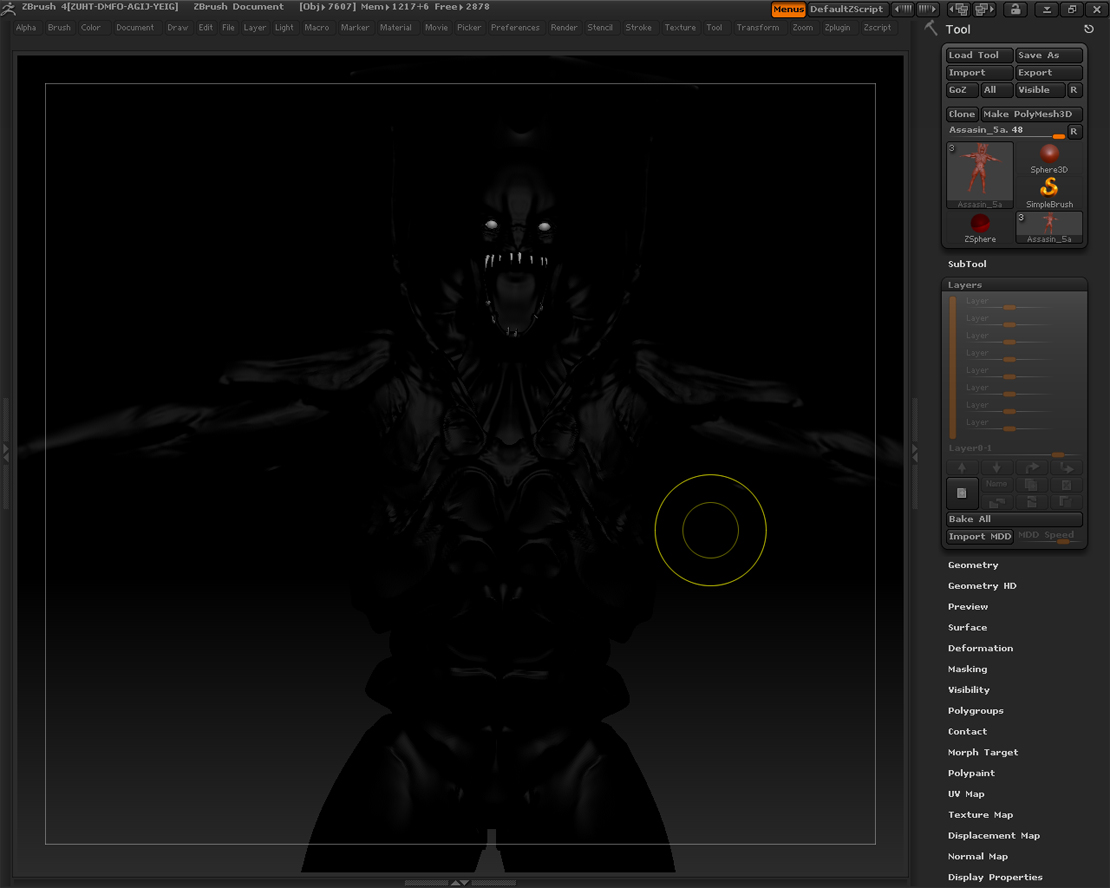Open the Zplugin menu
Screen dimensions: 1110x888
pyautogui.click(x=837, y=27)
